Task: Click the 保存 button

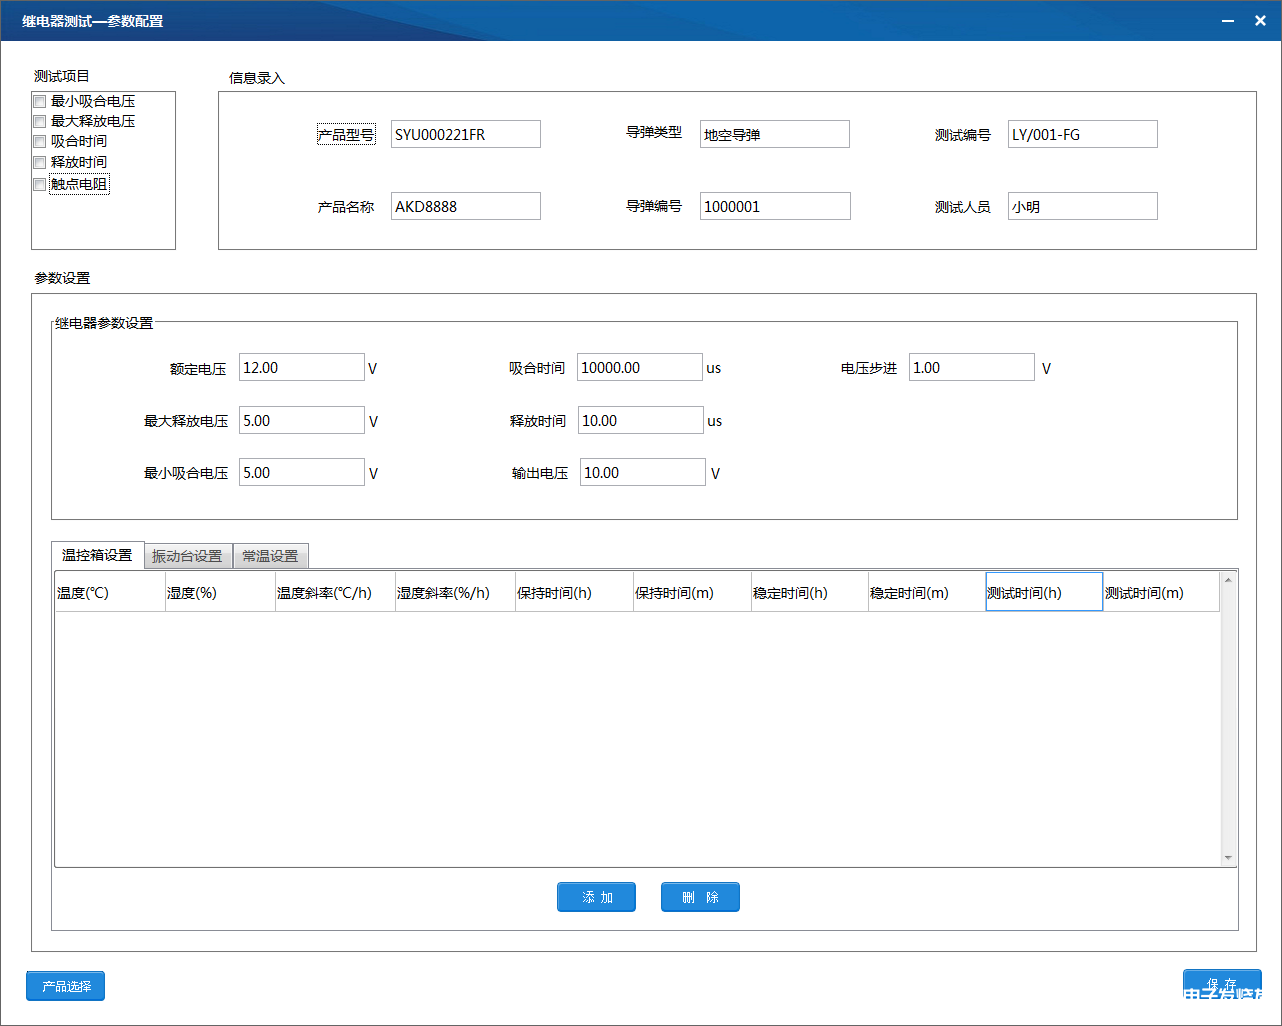Action: point(1221,985)
